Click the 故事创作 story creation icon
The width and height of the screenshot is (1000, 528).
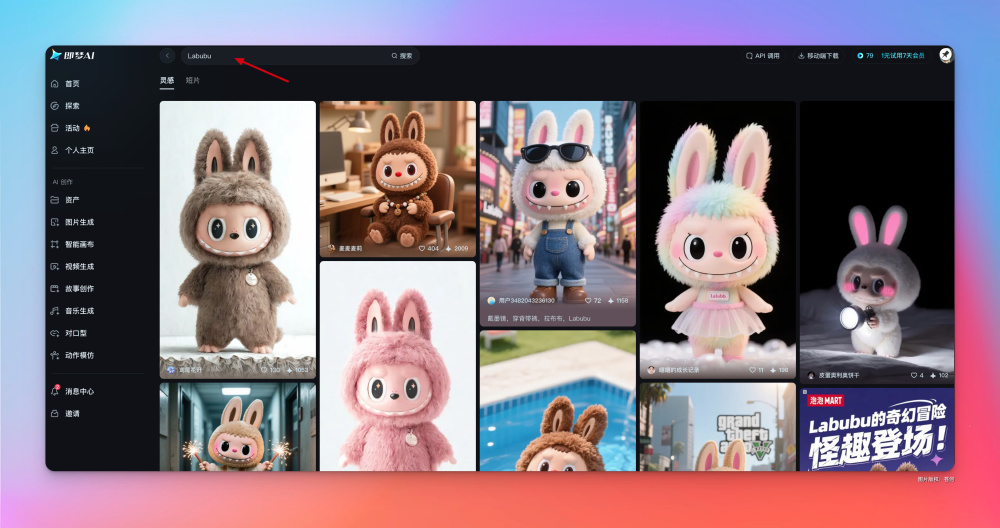[x=55, y=289]
